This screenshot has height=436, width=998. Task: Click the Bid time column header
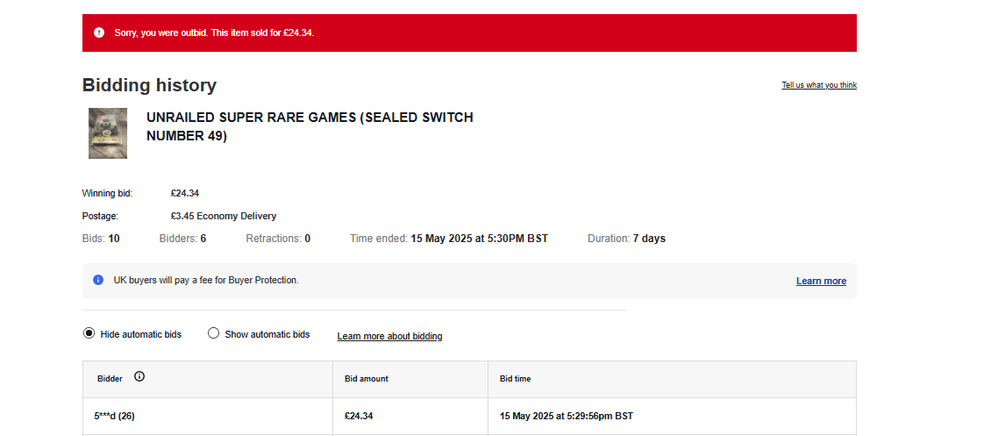pos(515,379)
